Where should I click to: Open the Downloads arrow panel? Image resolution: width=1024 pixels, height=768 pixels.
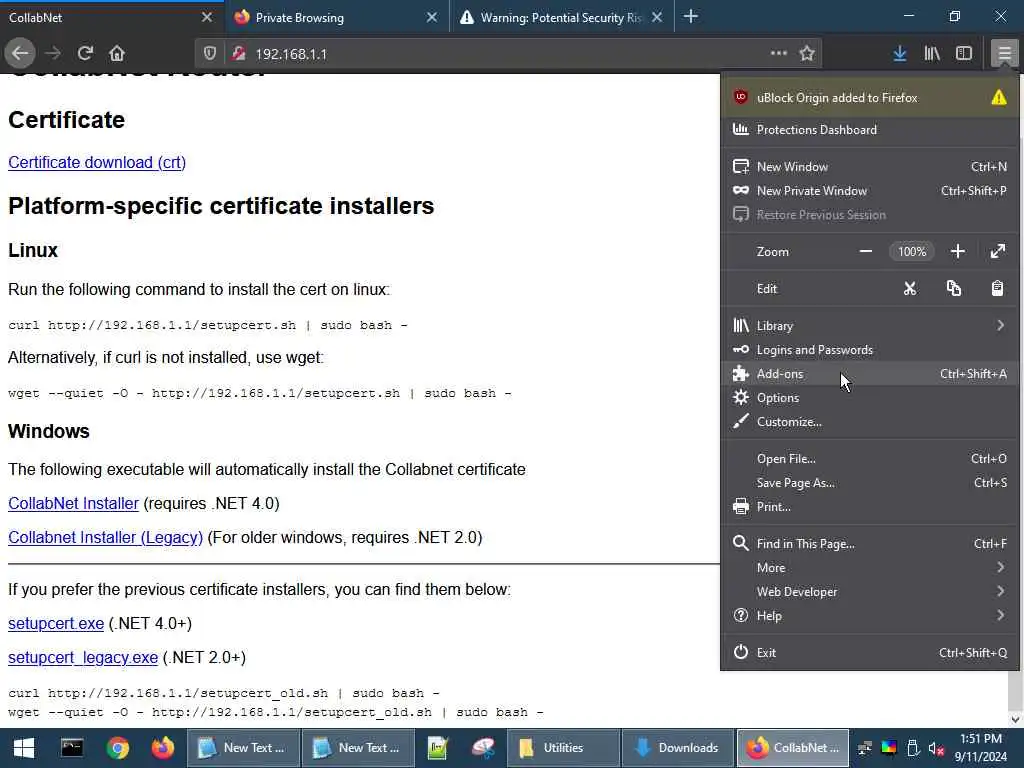(899, 54)
